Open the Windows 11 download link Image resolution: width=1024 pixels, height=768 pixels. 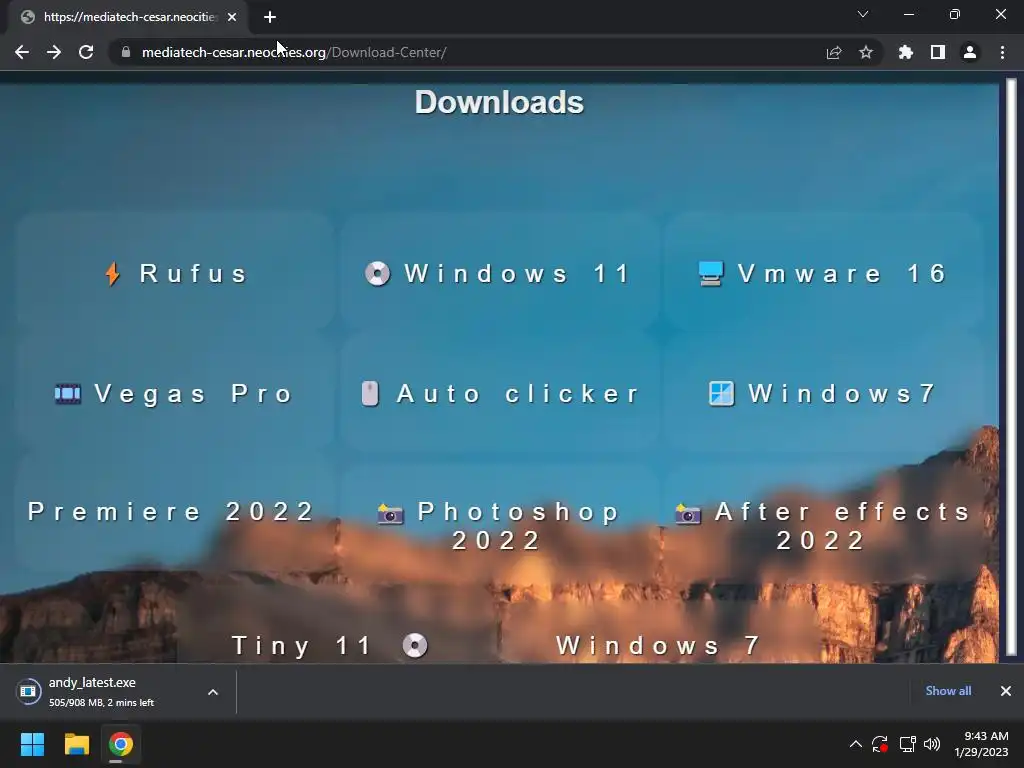(x=498, y=273)
